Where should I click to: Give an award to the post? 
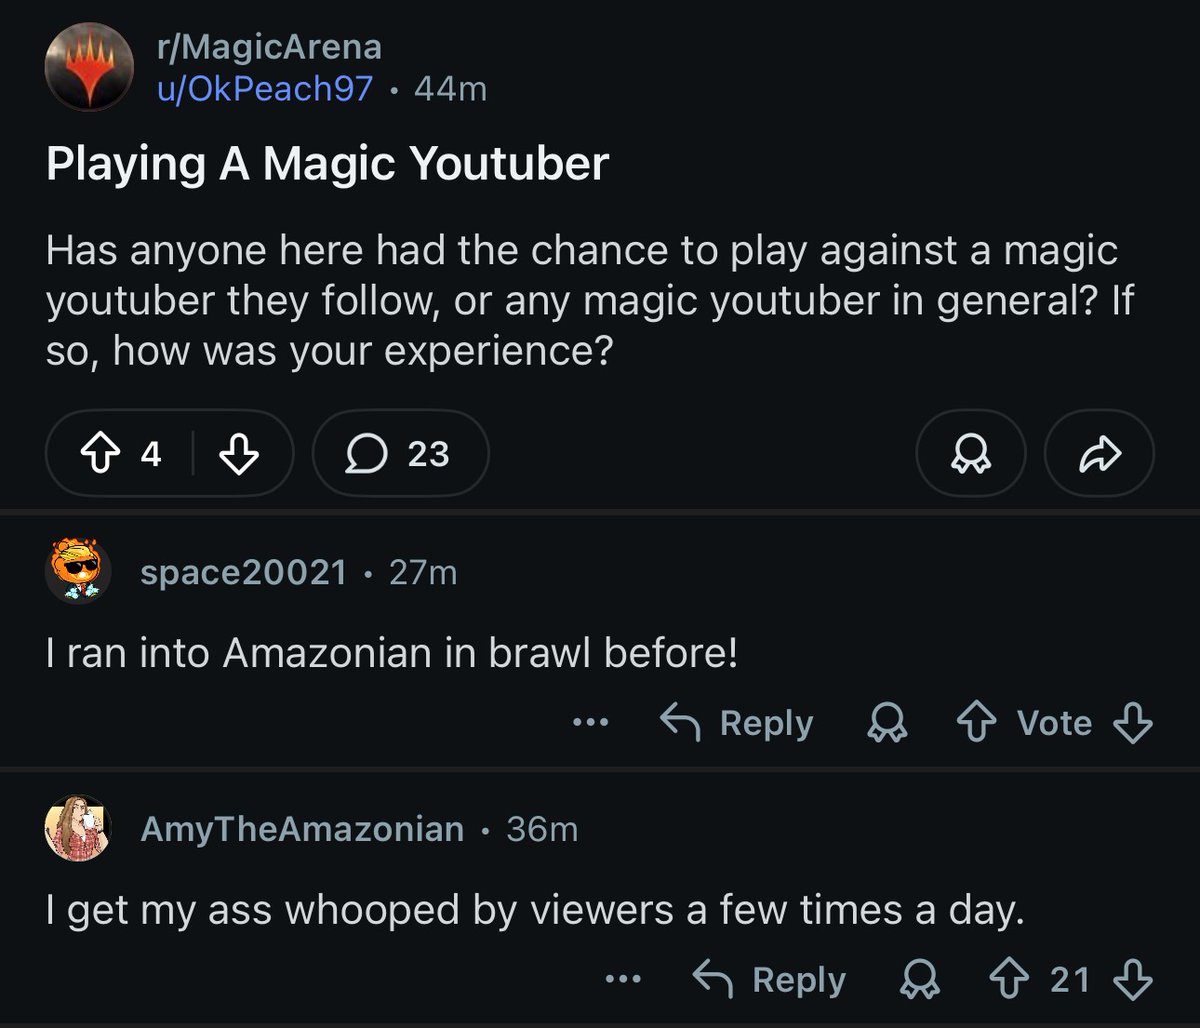click(x=969, y=454)
